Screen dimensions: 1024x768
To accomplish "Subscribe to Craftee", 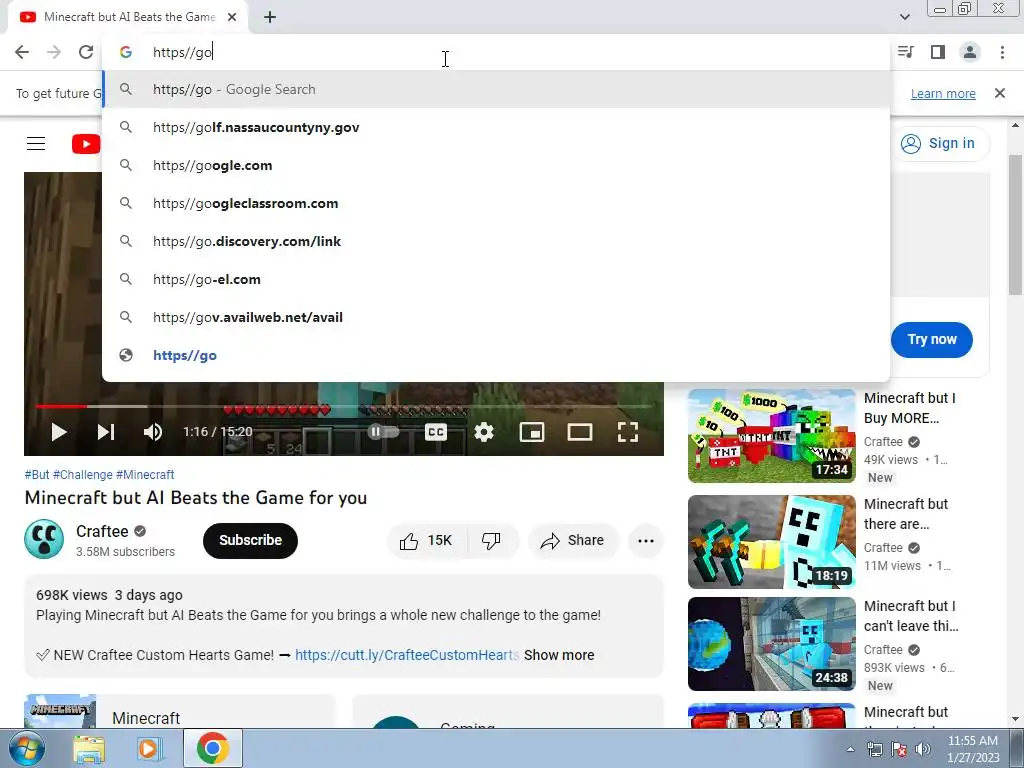I will pos(250,540).
